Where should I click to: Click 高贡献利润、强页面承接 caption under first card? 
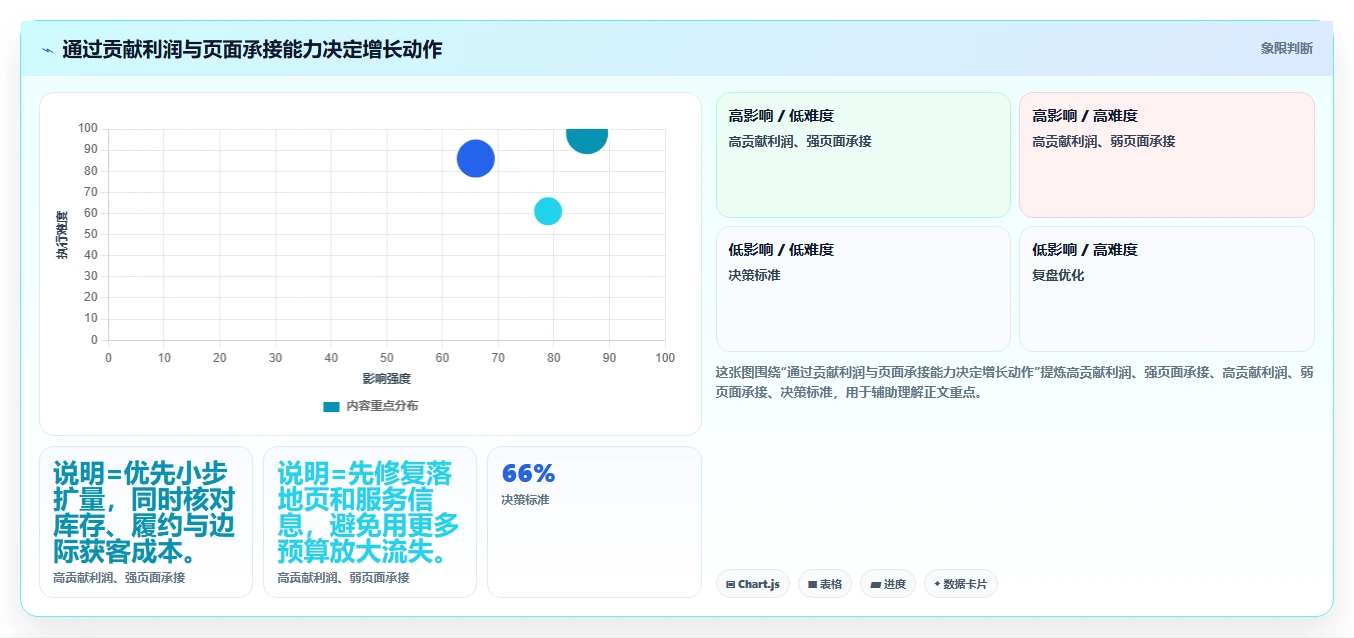[119, 578]
